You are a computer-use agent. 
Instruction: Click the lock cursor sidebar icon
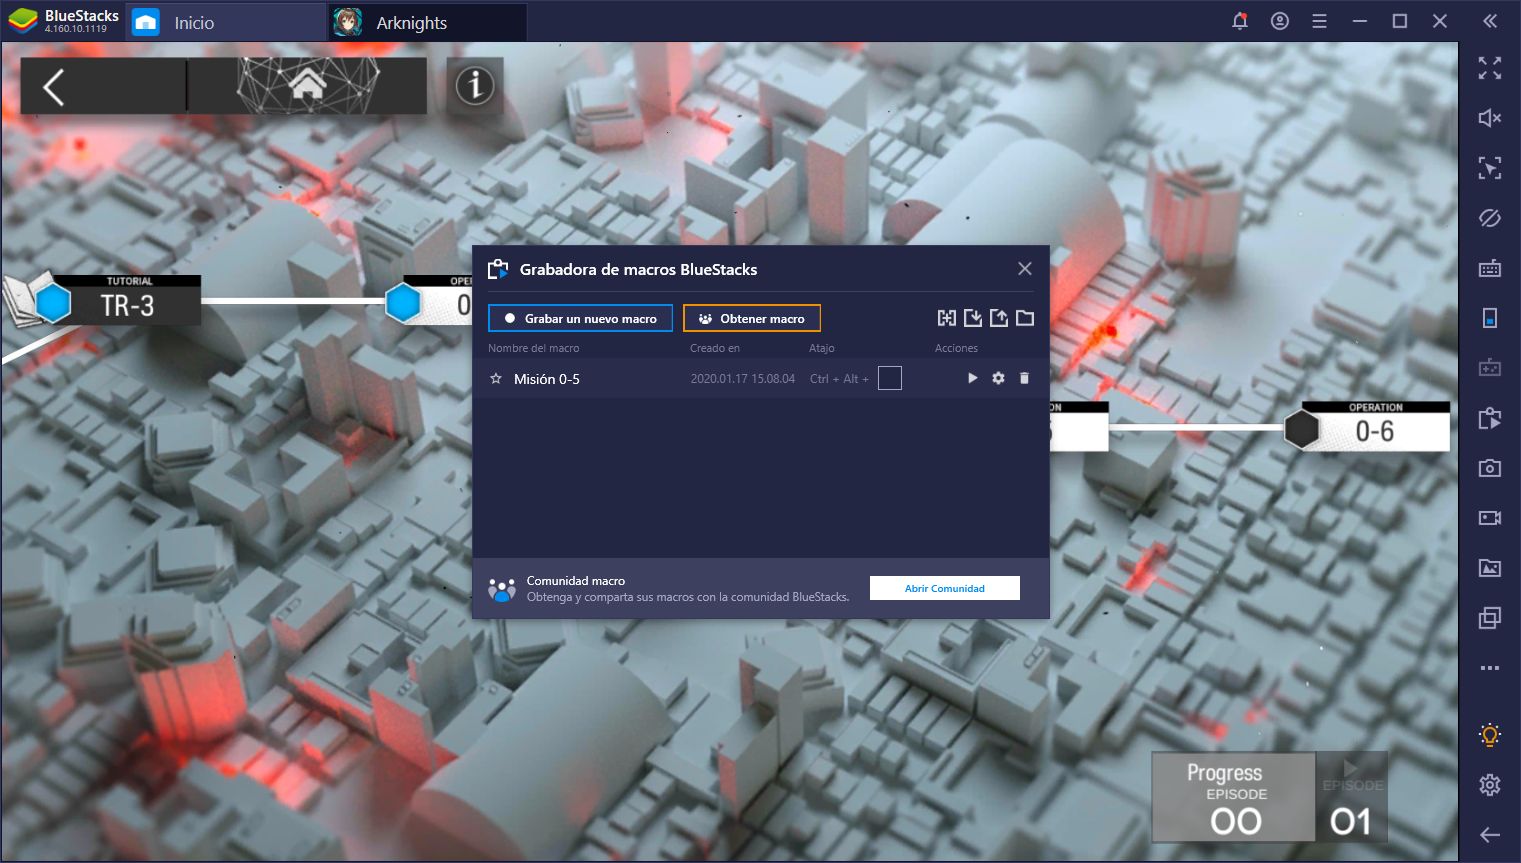[1490, 168]
